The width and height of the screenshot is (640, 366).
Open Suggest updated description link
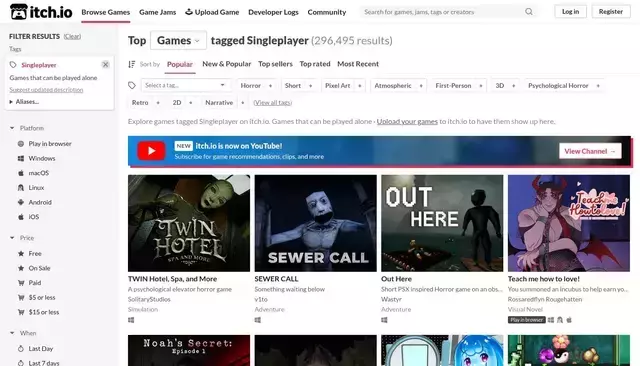point(46,90)
